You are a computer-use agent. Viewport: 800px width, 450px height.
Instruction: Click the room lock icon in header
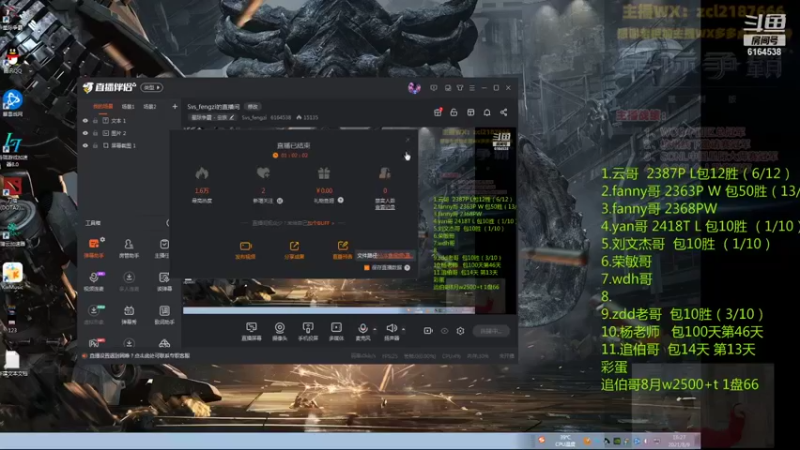coord(454,112)
